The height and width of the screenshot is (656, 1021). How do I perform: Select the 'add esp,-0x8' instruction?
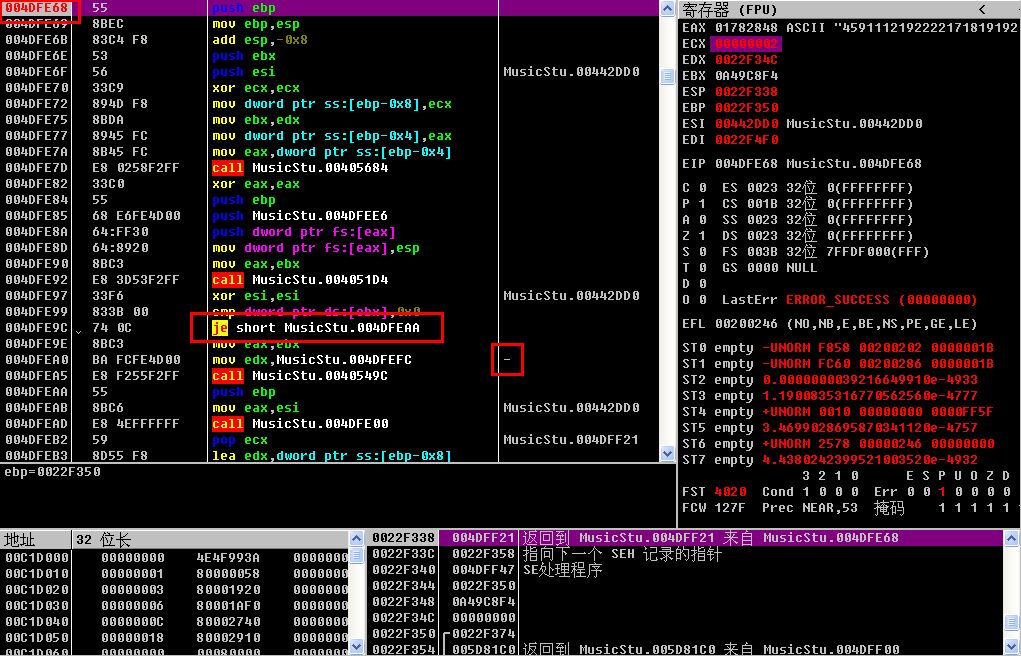[260, 40]
